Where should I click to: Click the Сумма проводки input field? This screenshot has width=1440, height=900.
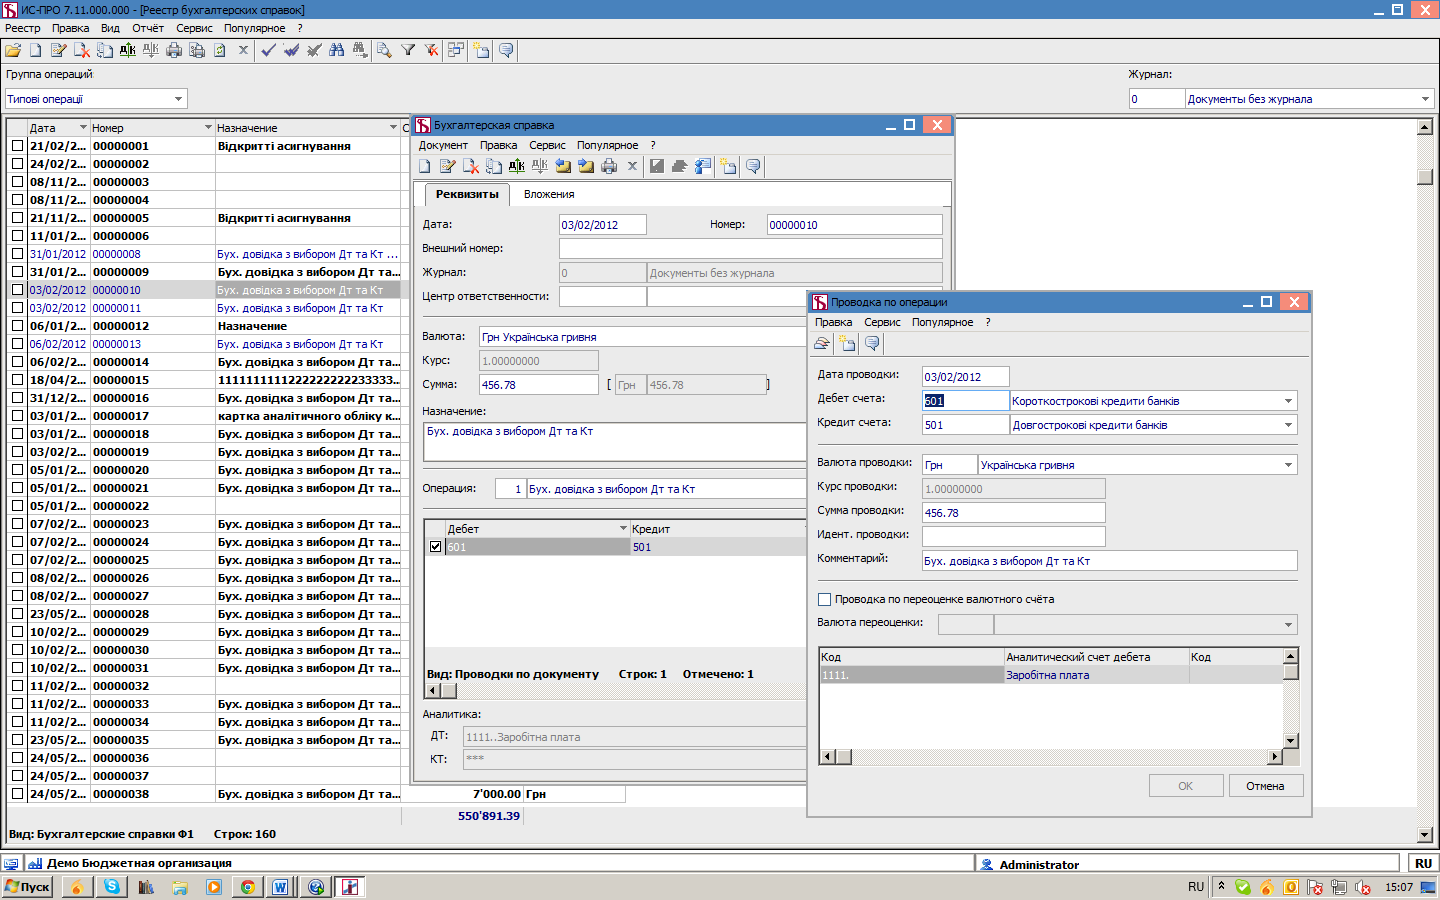[1013, 513]
